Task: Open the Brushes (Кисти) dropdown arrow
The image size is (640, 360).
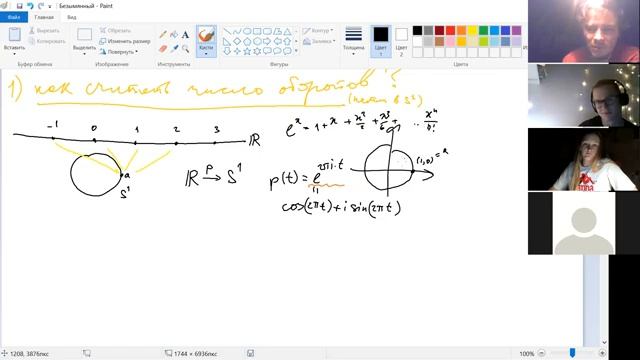Action: 206,53
